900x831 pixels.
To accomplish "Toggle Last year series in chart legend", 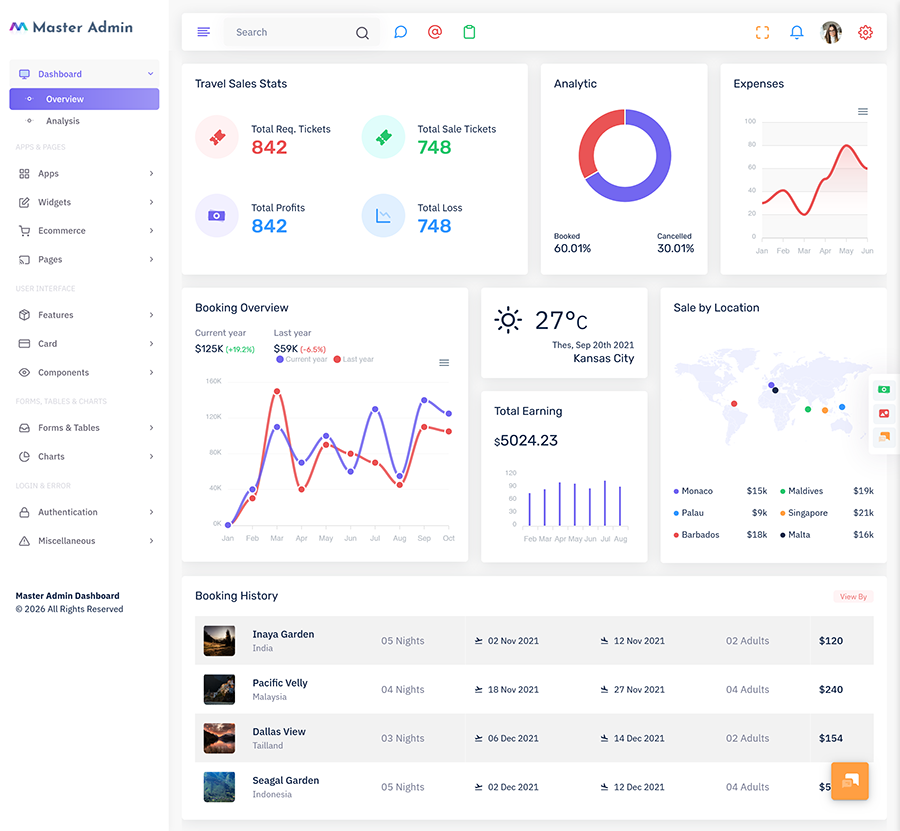I will click(354, 359).
